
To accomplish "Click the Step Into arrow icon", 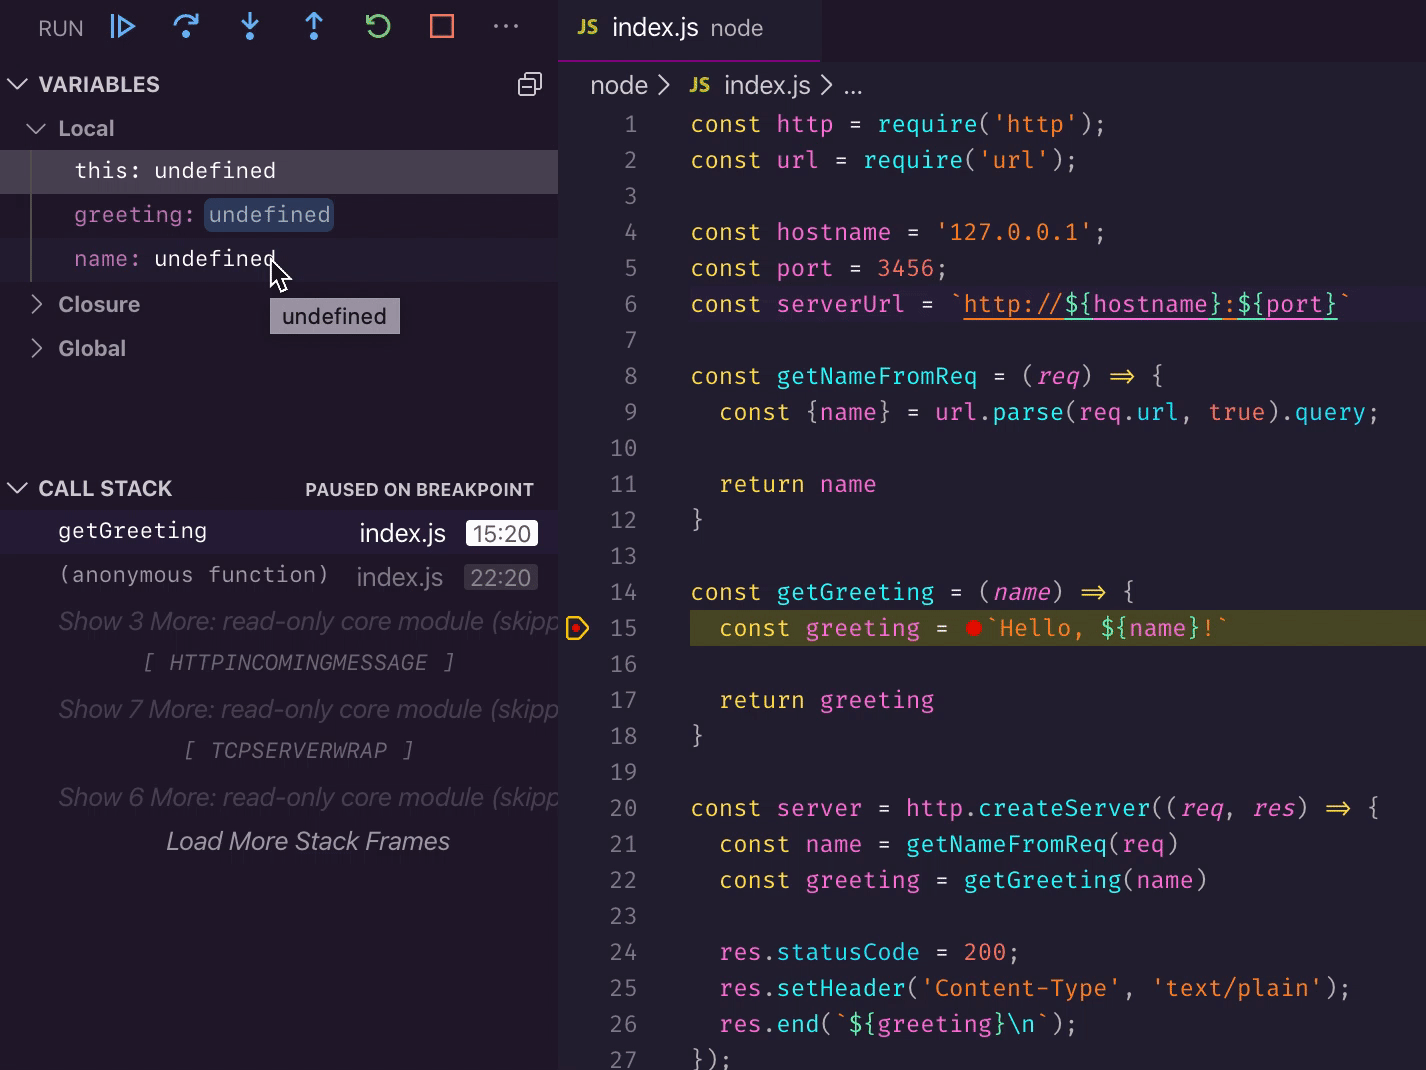I will [x=250, y=27].
